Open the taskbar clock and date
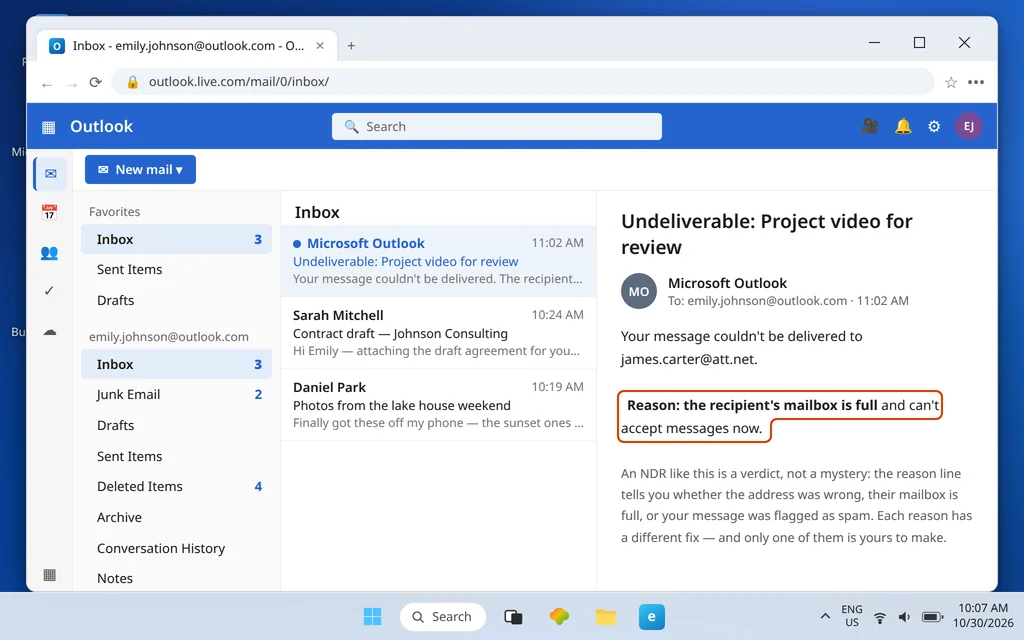The width and height of the screenshot is (1024, 640). coord(983,616)
